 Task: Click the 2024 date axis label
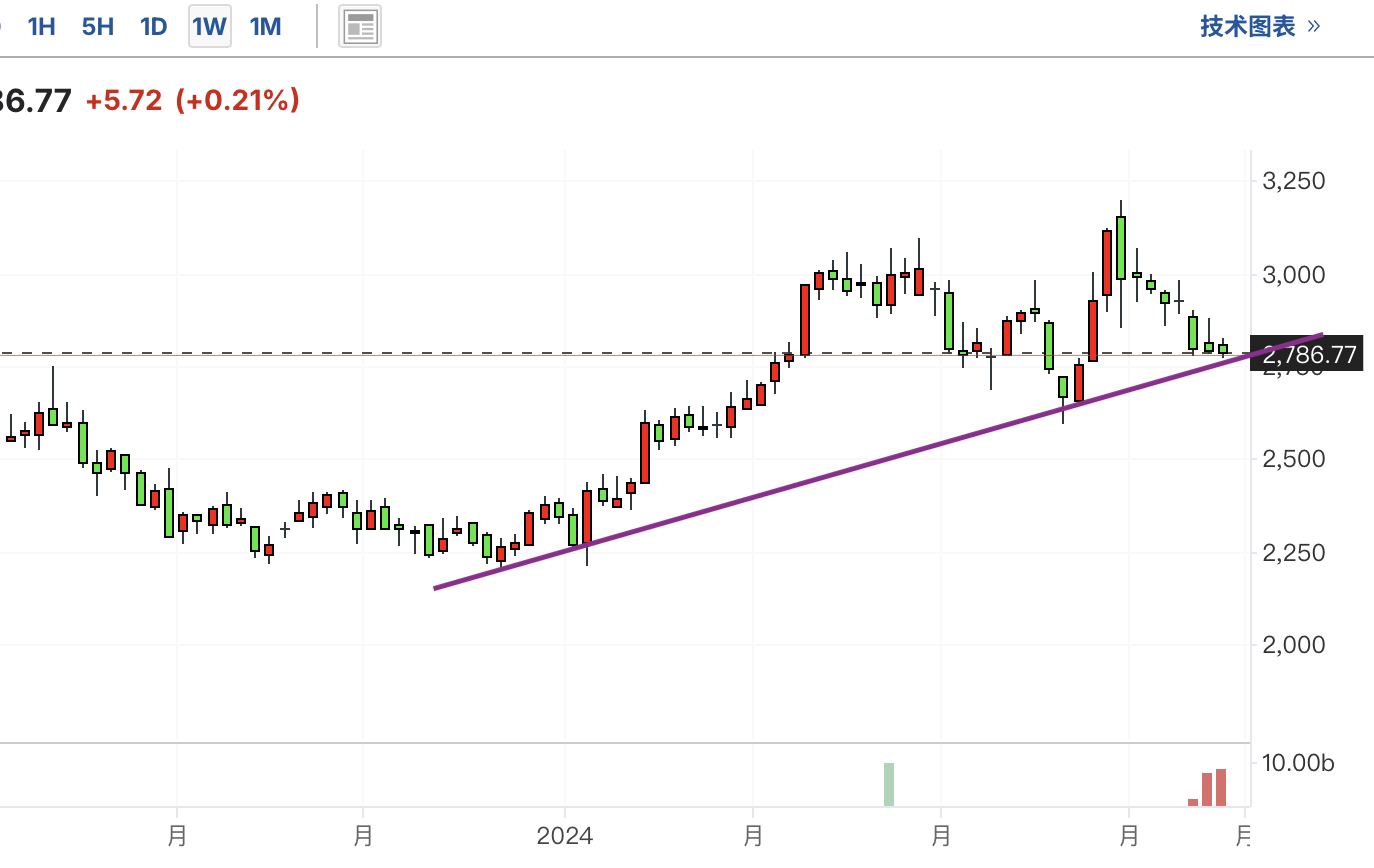565,836
